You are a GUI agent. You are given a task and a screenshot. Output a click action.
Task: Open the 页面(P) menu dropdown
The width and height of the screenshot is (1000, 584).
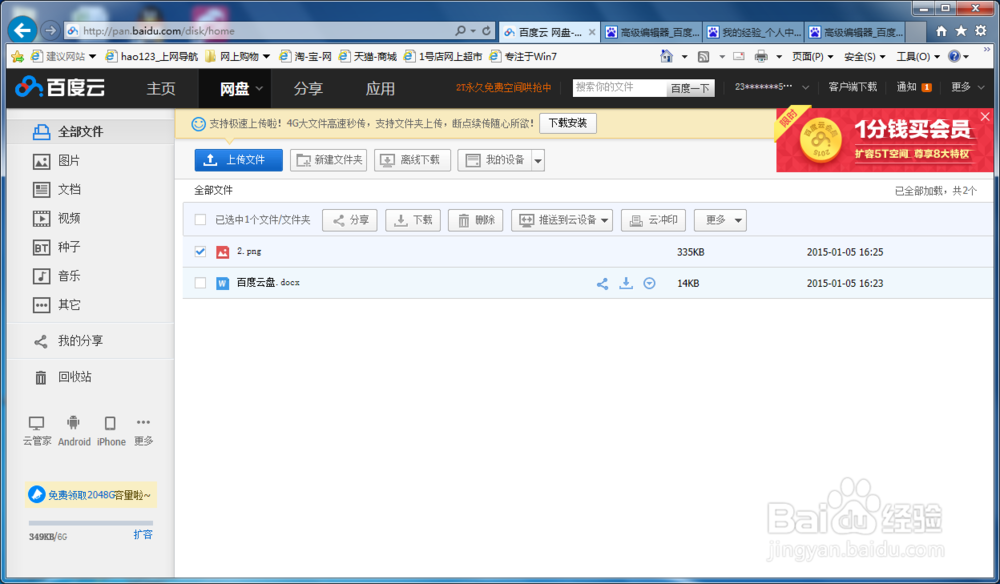point(812,57)
